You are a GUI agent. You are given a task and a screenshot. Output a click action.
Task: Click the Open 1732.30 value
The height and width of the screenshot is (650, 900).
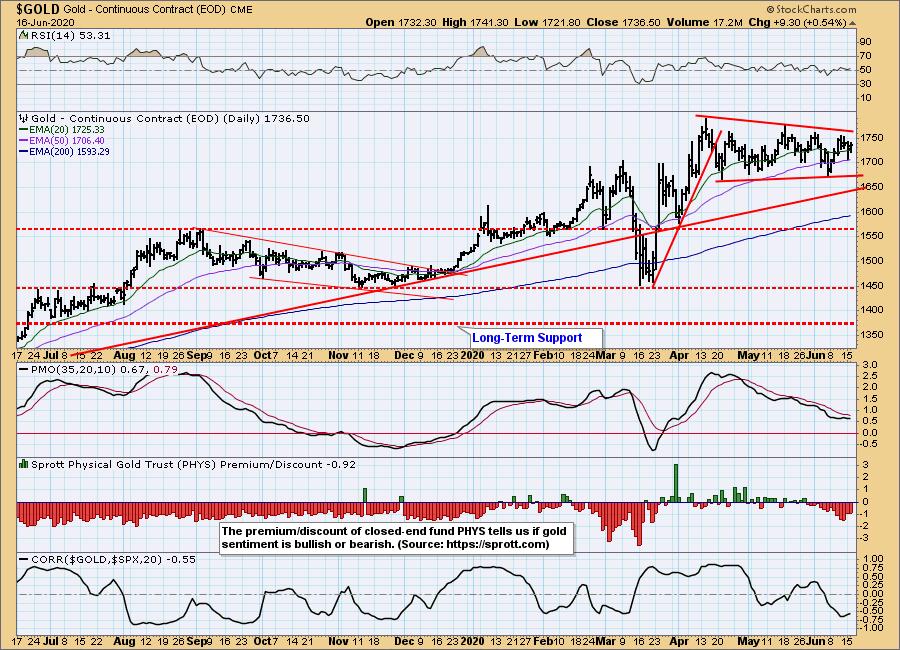click(x=401, y=22)
